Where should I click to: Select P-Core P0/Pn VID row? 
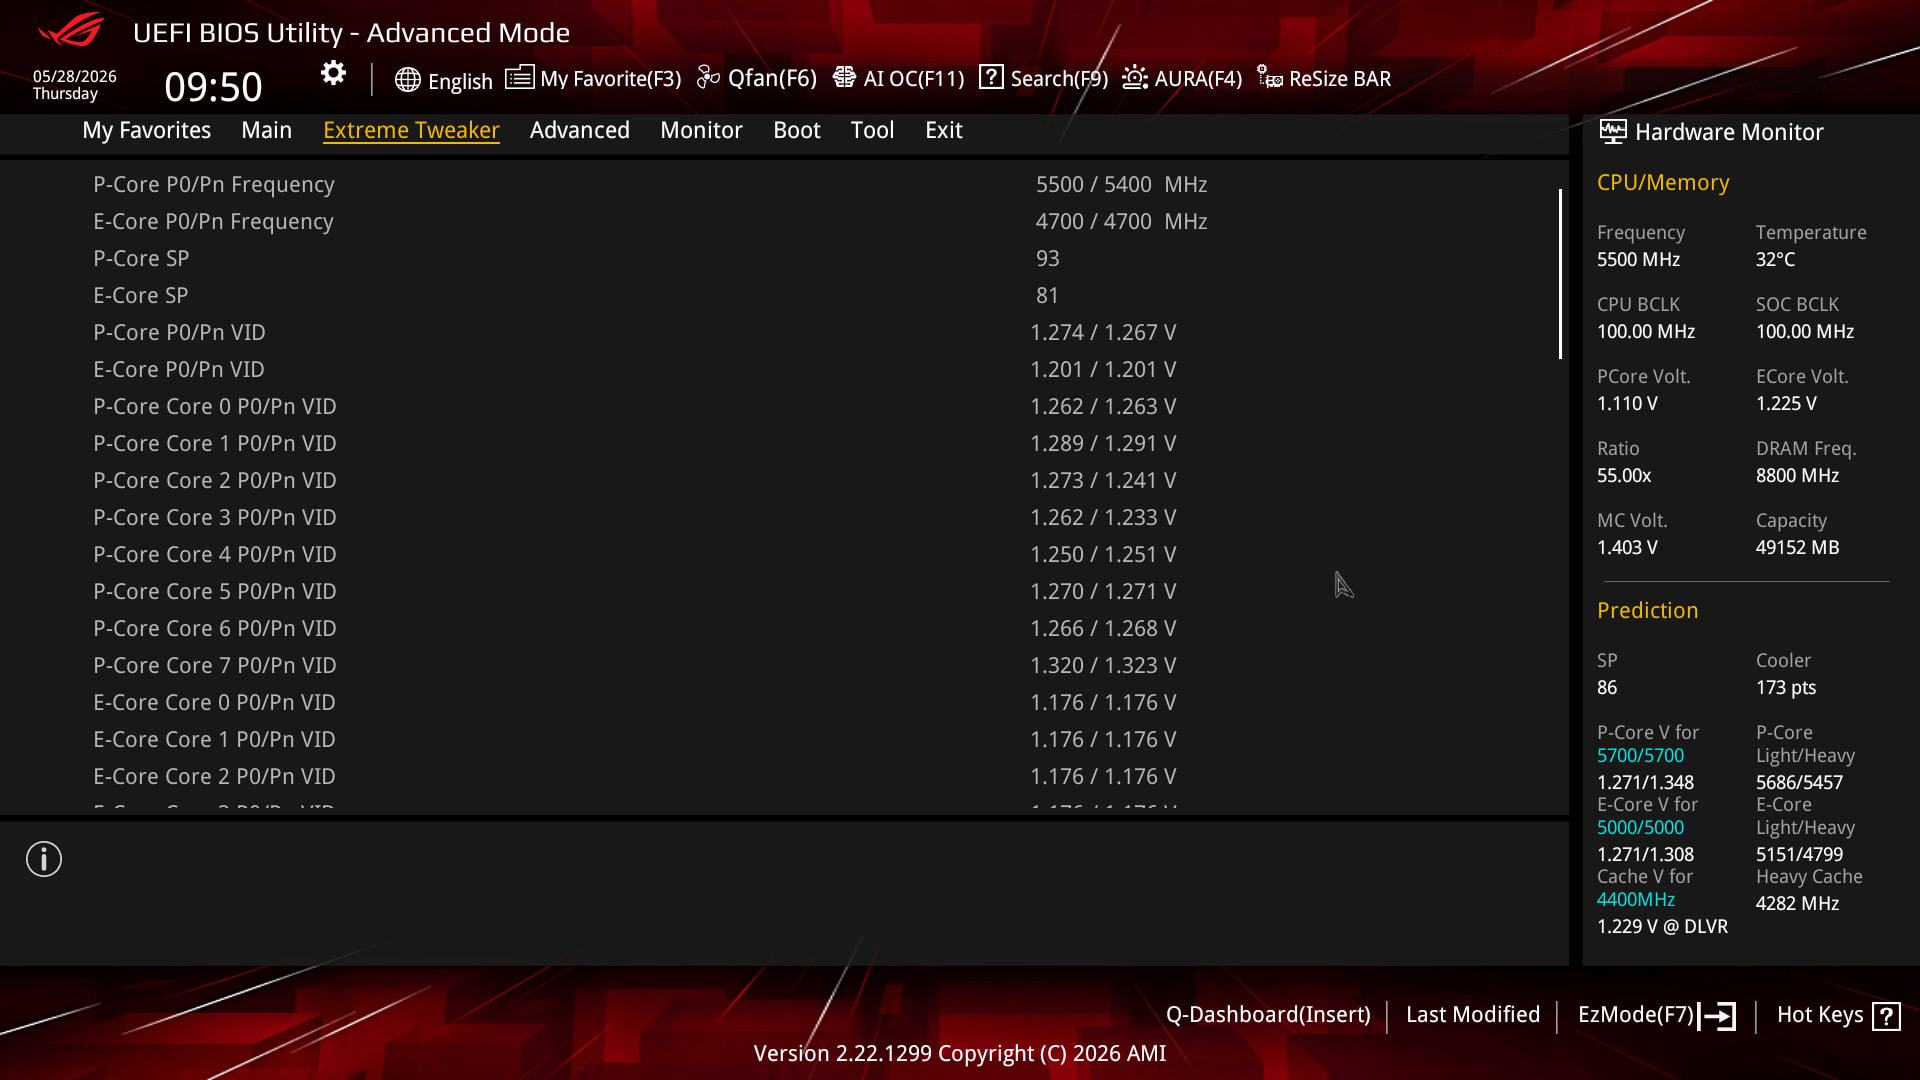(x=780, y=333)
